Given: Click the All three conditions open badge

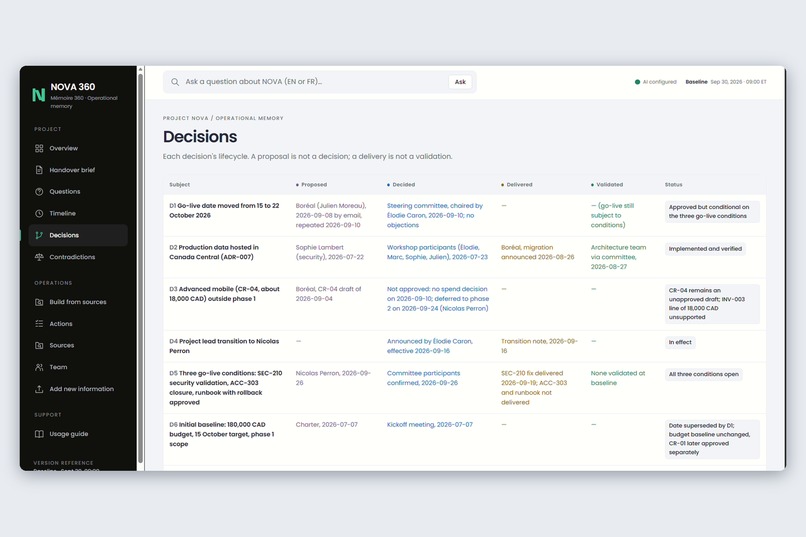Looking at the screenshot, I should pos(704,375).
